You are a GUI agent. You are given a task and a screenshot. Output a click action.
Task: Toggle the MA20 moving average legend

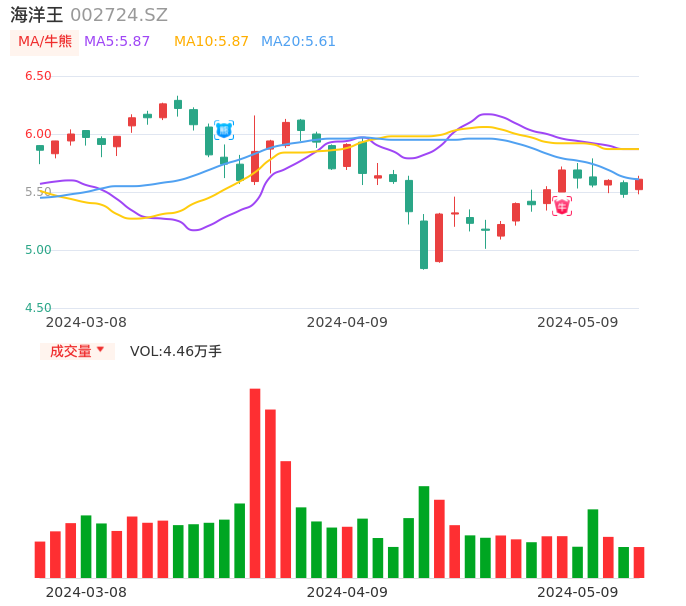tap(298, 42)
